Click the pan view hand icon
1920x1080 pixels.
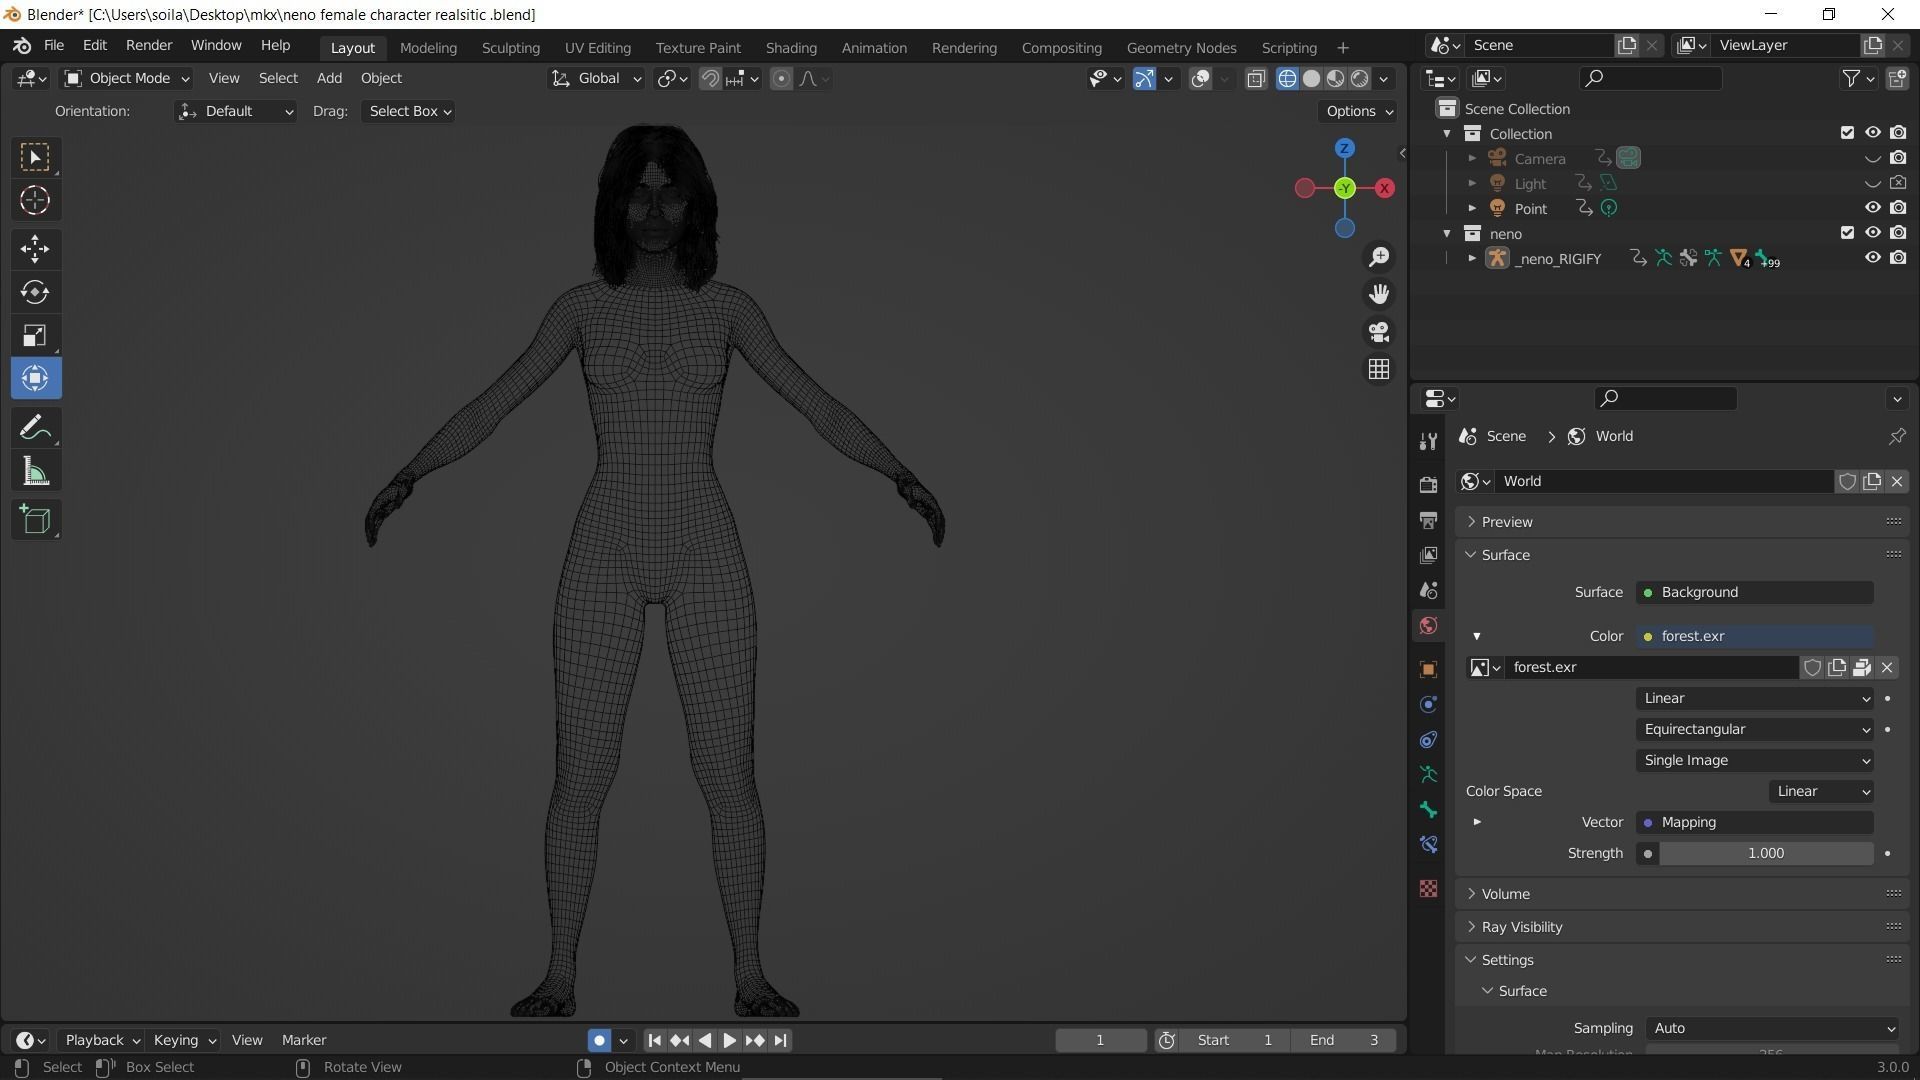1379,294
